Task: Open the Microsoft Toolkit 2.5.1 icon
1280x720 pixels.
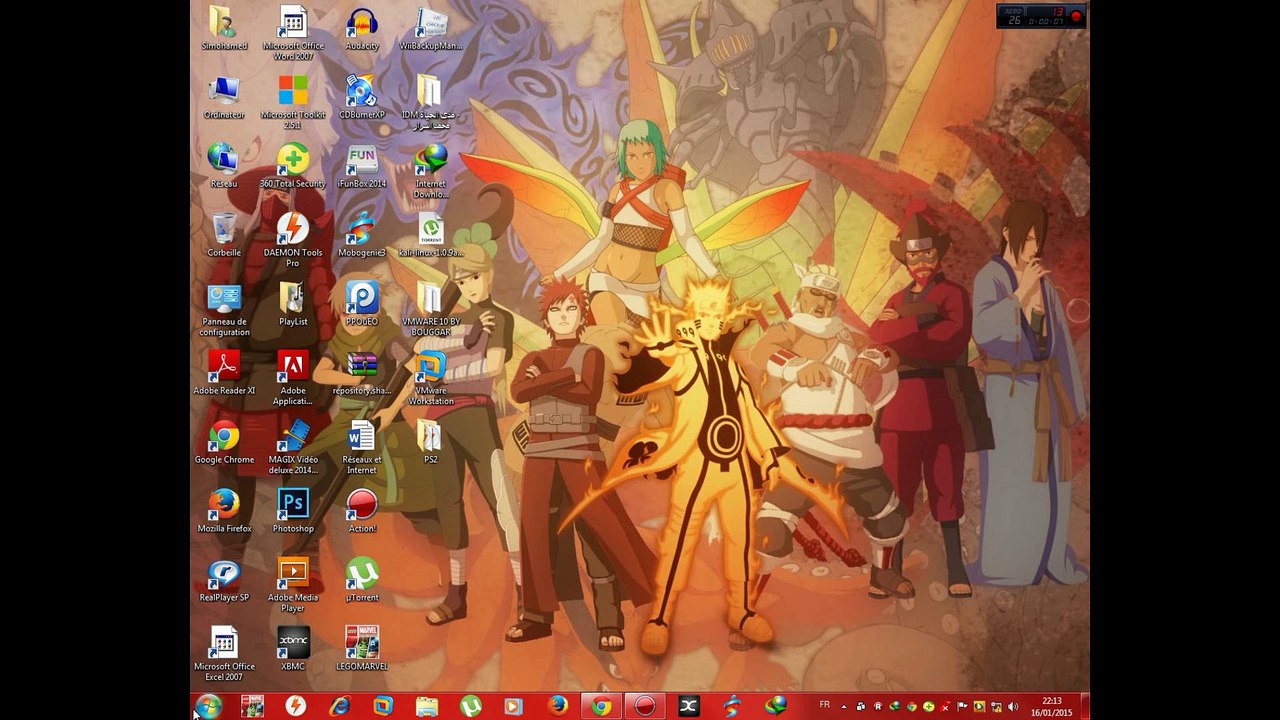Action: [x=293, y=102]
